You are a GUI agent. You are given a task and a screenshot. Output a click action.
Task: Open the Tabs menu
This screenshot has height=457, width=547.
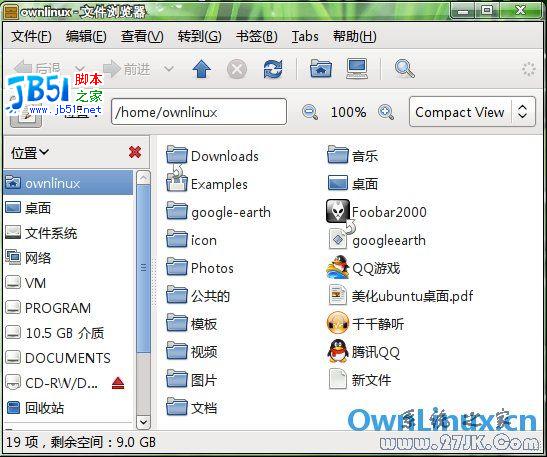coord(305,36)
